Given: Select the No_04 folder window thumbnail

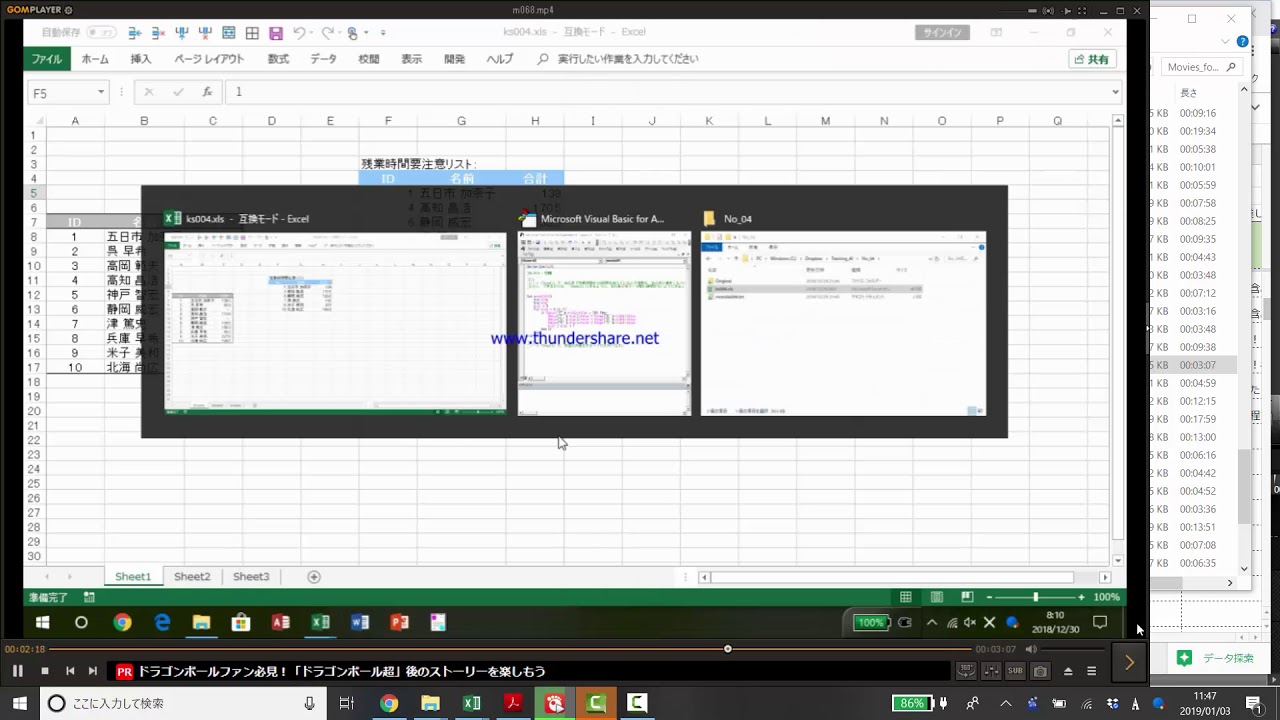Looking at the screenshot, I should click(x=843, y=323).
